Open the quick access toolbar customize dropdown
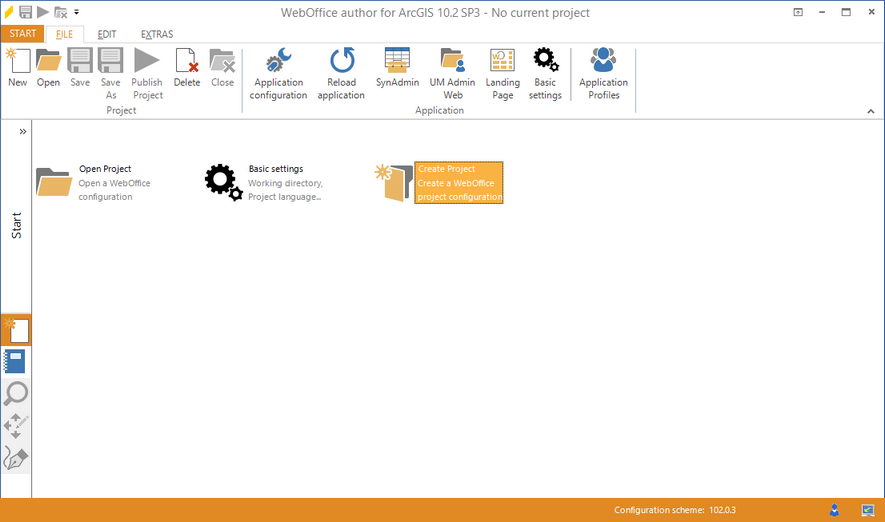This screenshot has height=522, width=885. (77, 13)
